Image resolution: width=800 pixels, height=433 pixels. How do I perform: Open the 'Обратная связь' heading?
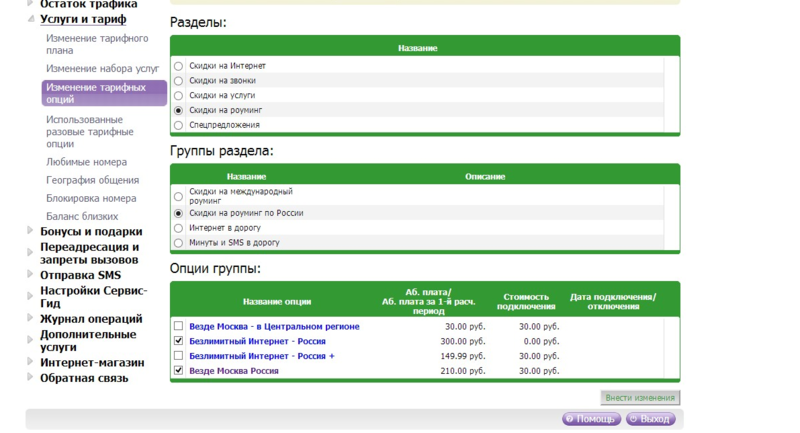pos(84,378)
